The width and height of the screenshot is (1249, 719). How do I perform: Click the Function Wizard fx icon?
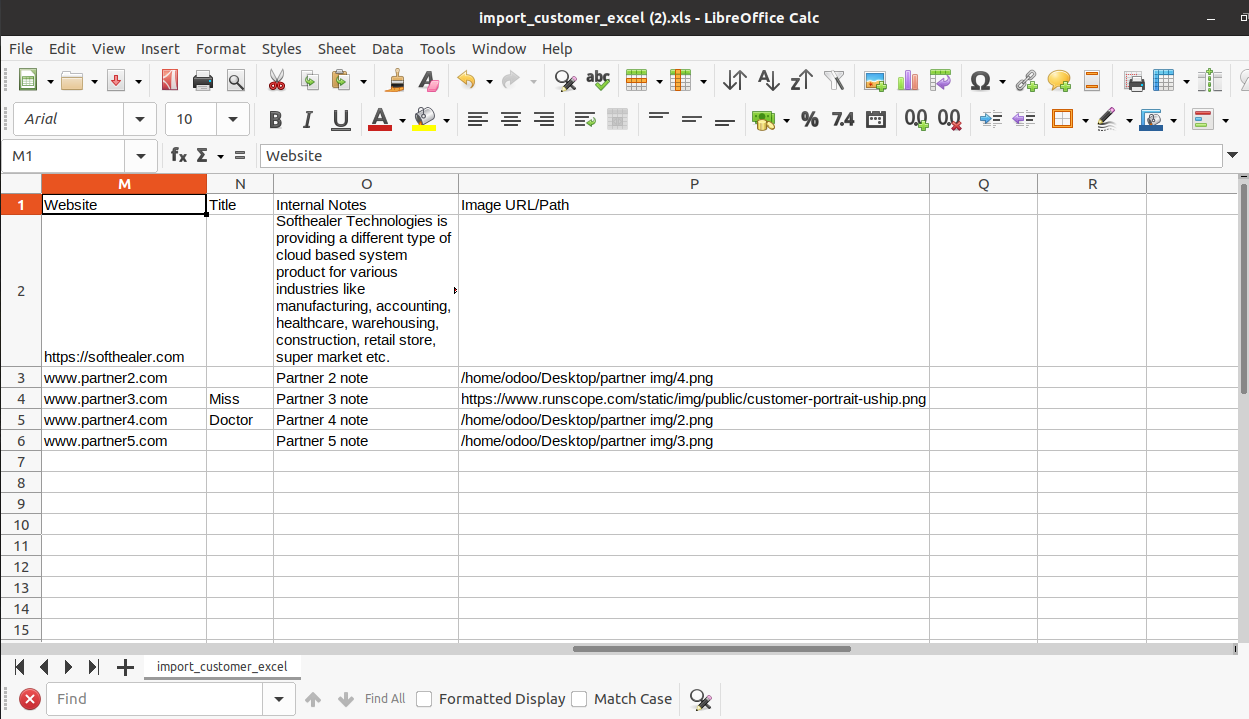tap(179, 155)
